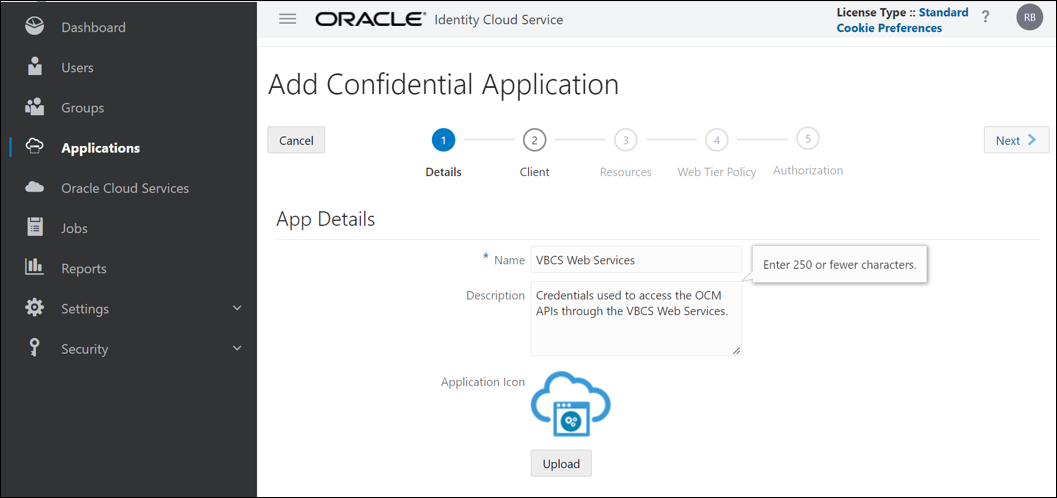
Task: Click the Oracle logo
Action: [x=370, y=19]
